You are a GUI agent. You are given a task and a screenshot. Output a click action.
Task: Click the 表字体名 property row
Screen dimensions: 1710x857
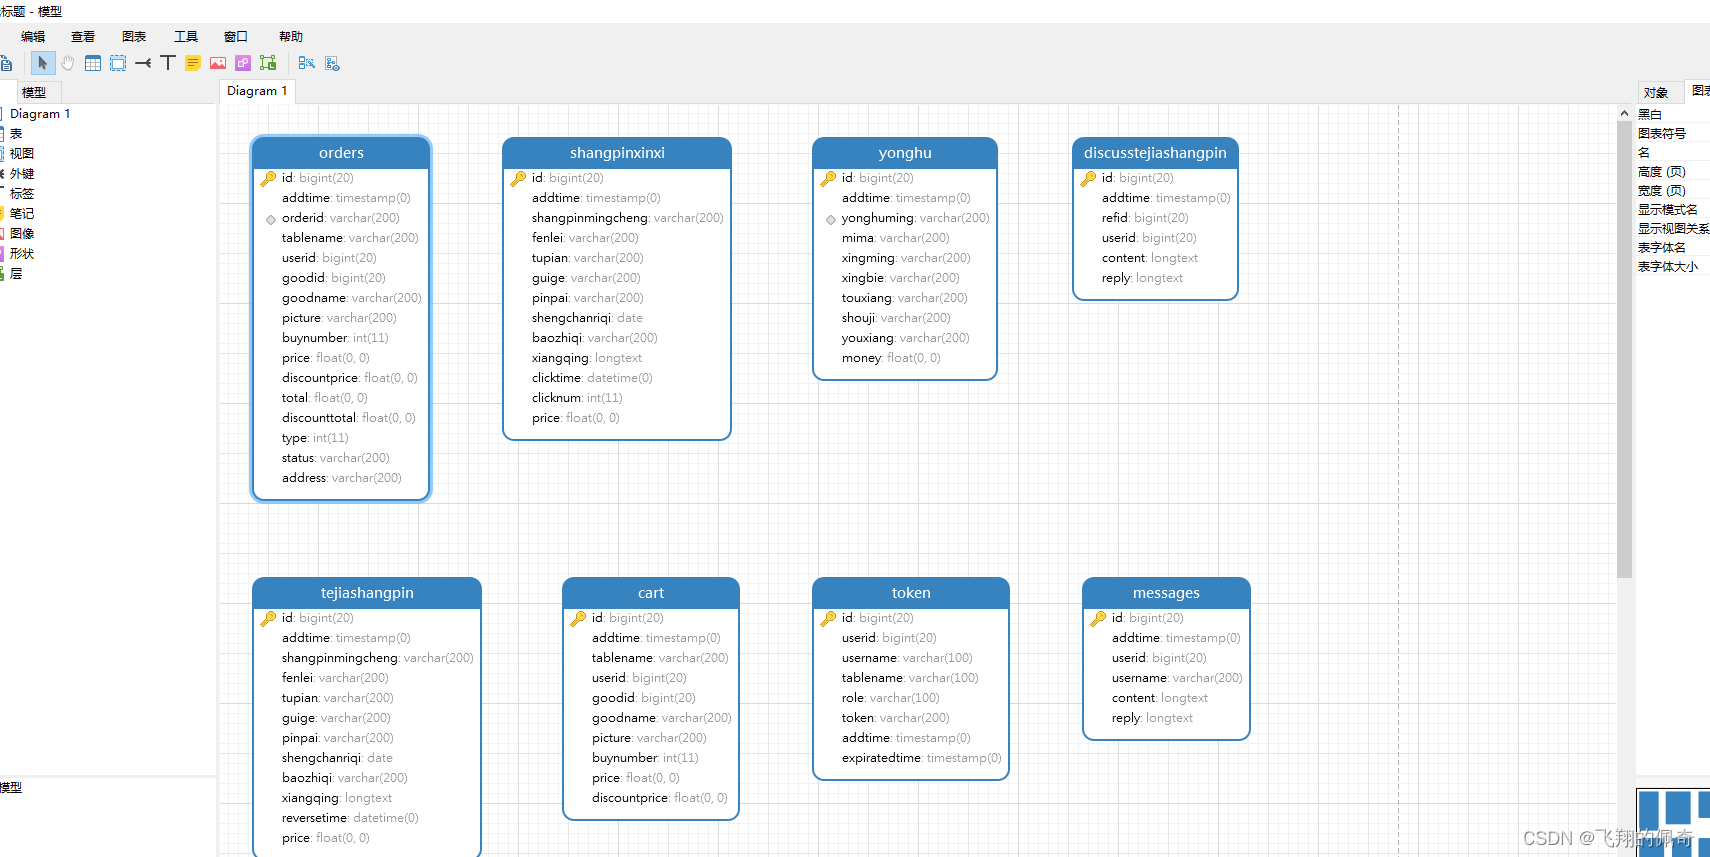tap(1673, 247)
